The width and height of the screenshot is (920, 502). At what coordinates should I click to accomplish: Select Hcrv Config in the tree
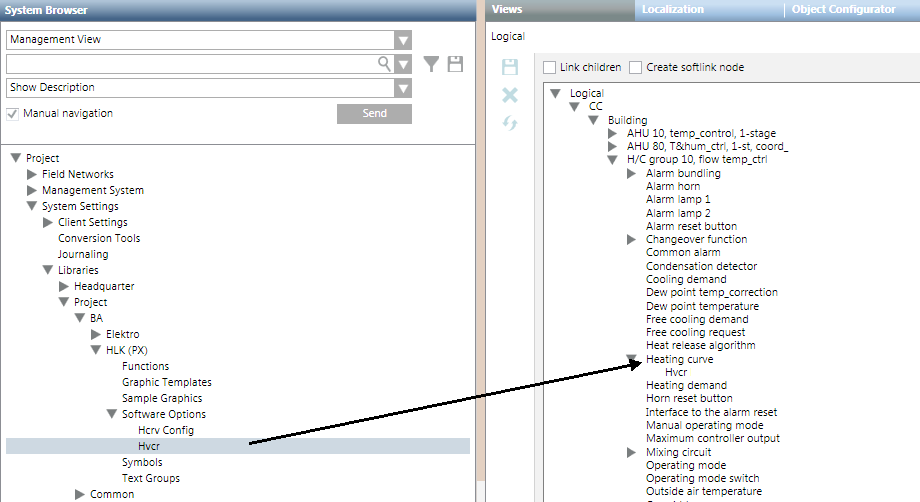(166, 430)
